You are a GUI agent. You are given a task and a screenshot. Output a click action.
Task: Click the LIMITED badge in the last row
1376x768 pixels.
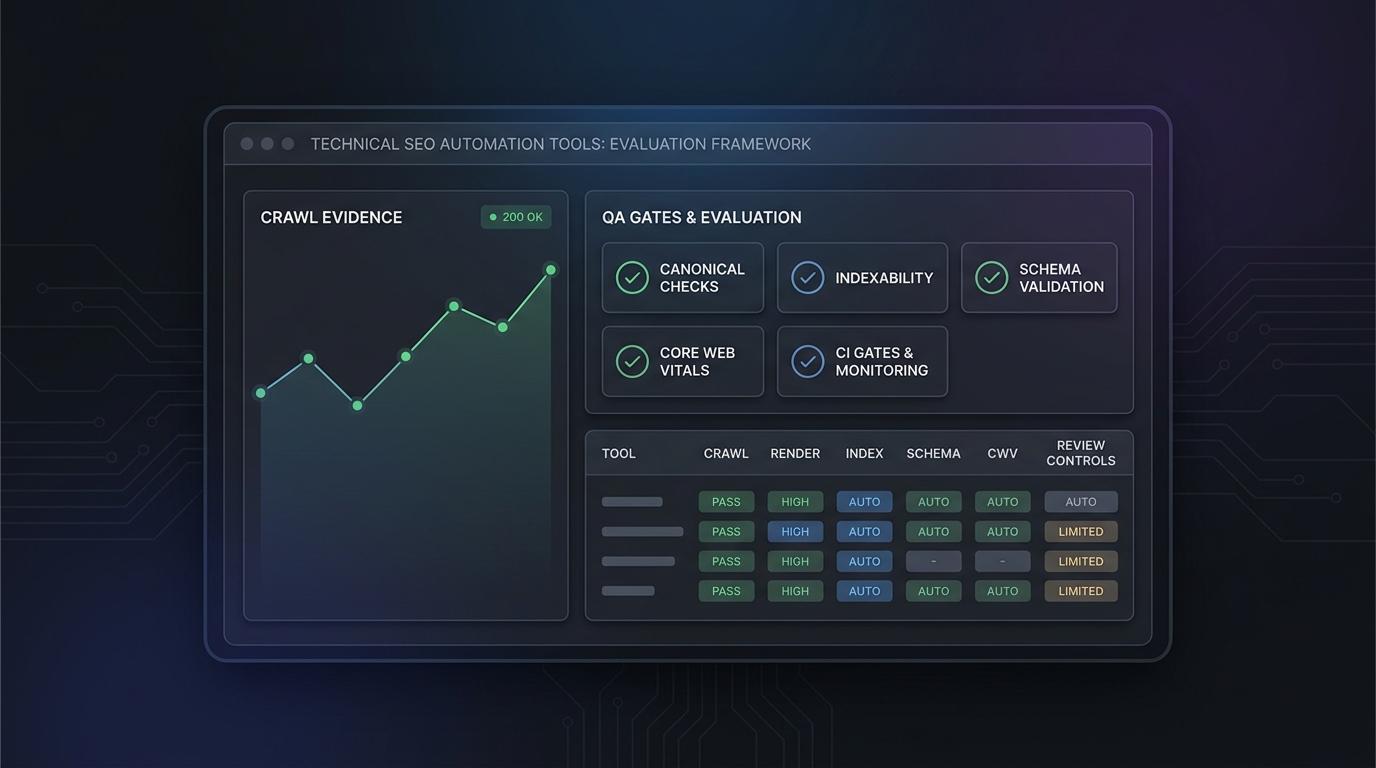[1081, 591]
